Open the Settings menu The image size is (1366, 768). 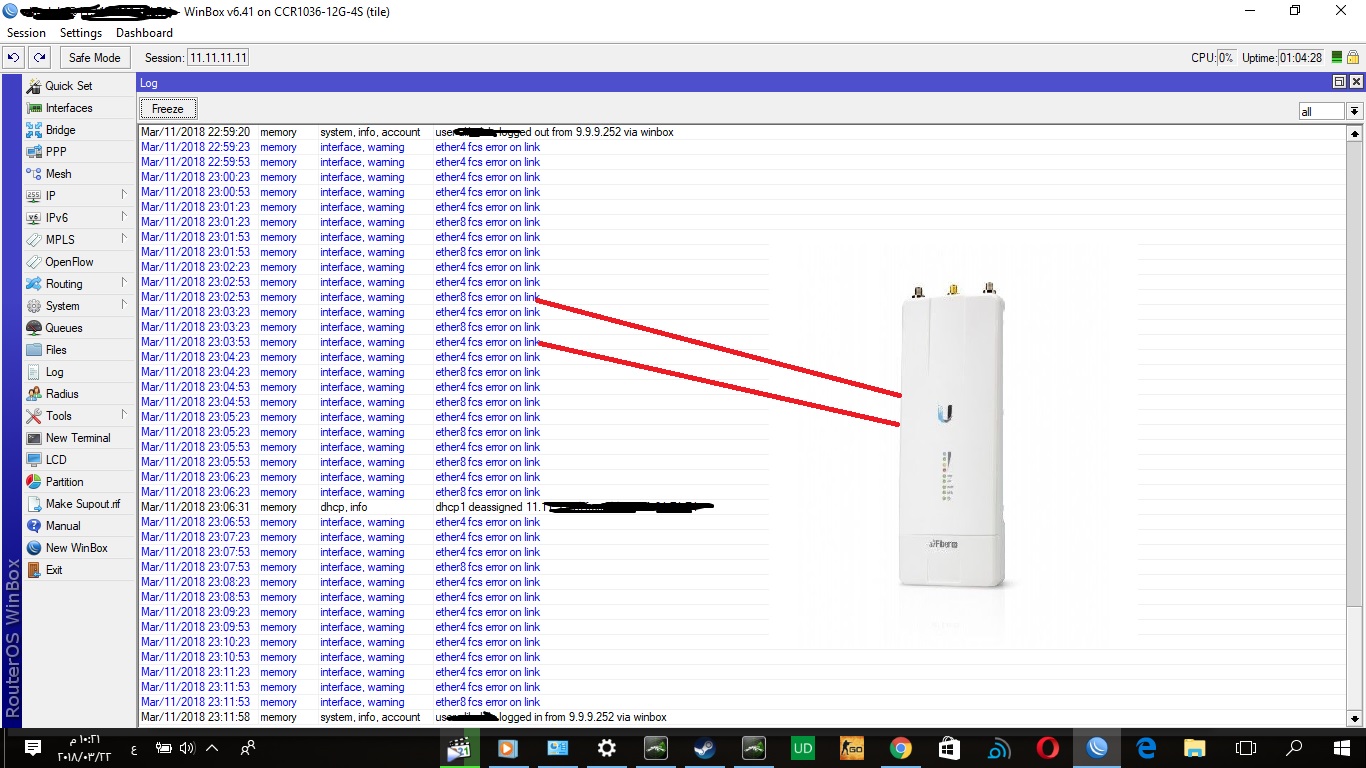[81, 33]
